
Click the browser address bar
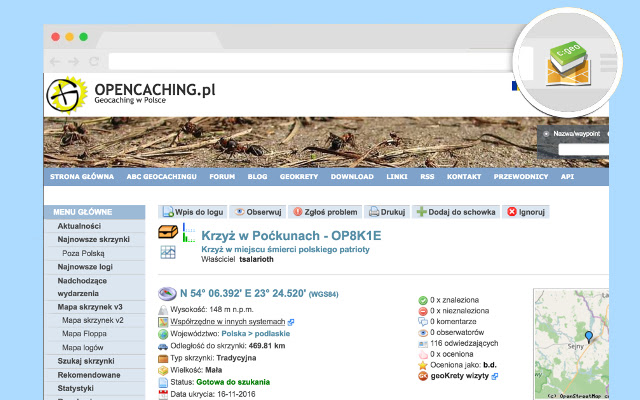pos(310,62)
